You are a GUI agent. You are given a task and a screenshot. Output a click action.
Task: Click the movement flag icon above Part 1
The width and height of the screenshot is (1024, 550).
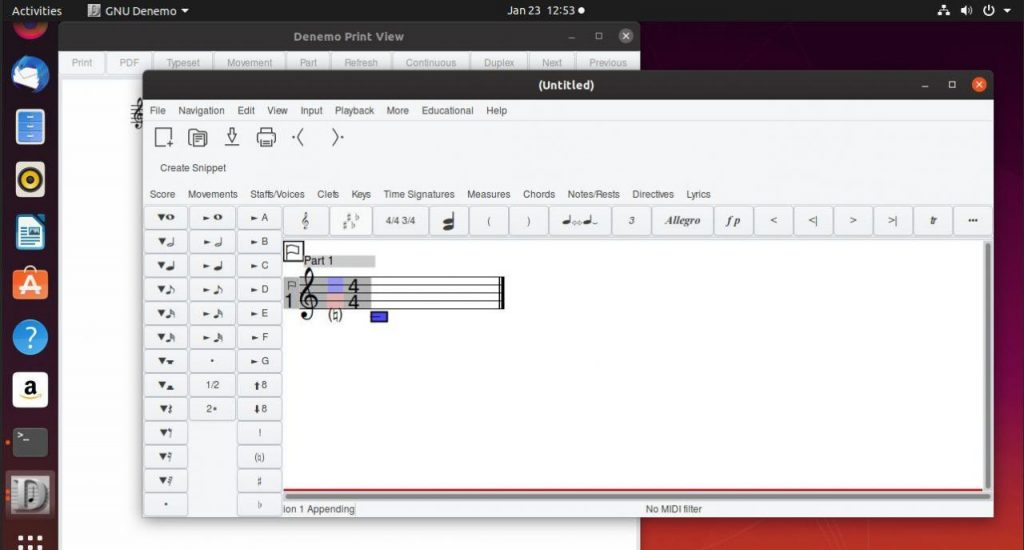click(293, 251)
